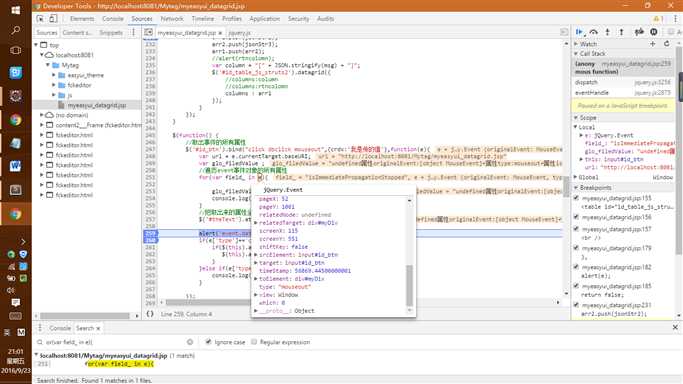Disable breakpoint at myeasyui_datagrid.jsp:155

[x=577, y=198]
